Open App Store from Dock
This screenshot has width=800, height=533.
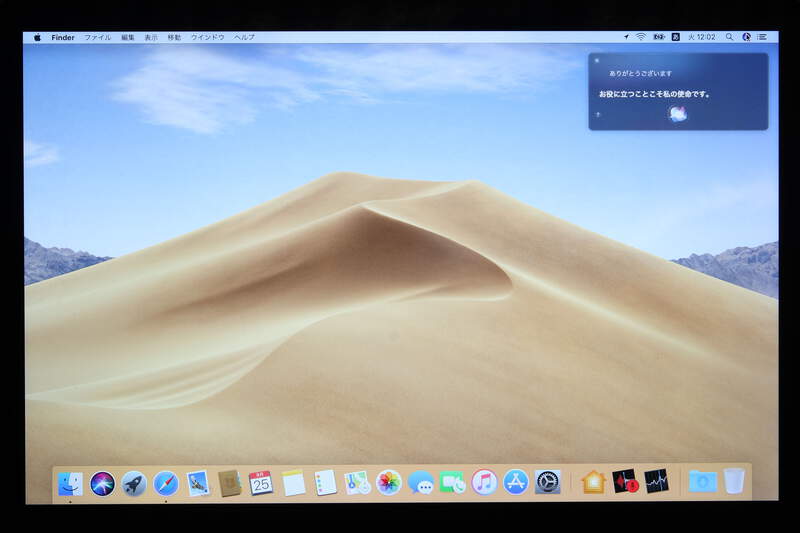(516, 482)
